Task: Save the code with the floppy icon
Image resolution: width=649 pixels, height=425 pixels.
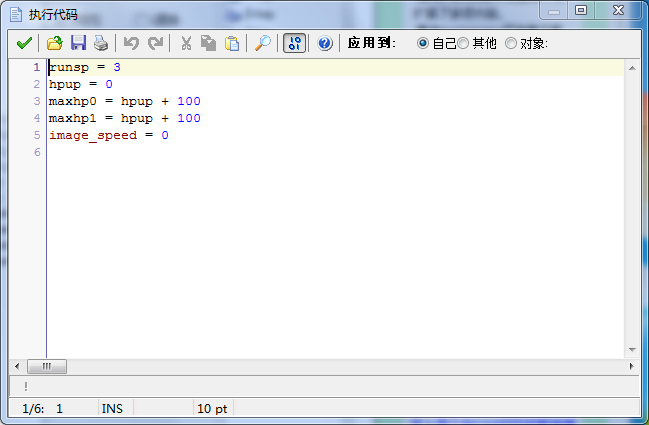Action: (x=78, y=43)
